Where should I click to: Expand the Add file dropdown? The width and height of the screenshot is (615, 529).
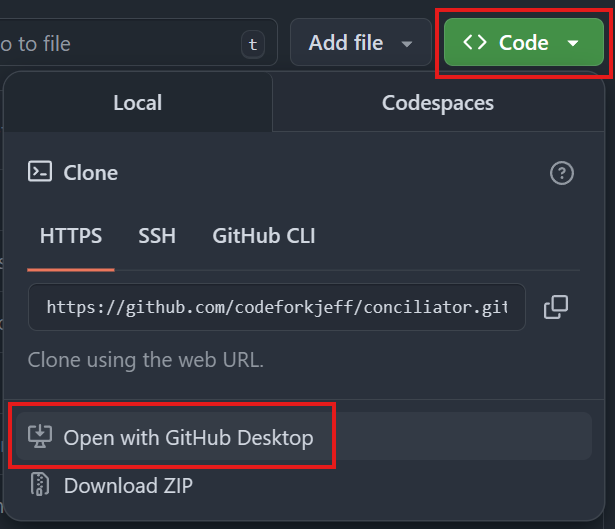tap(360, 42)
